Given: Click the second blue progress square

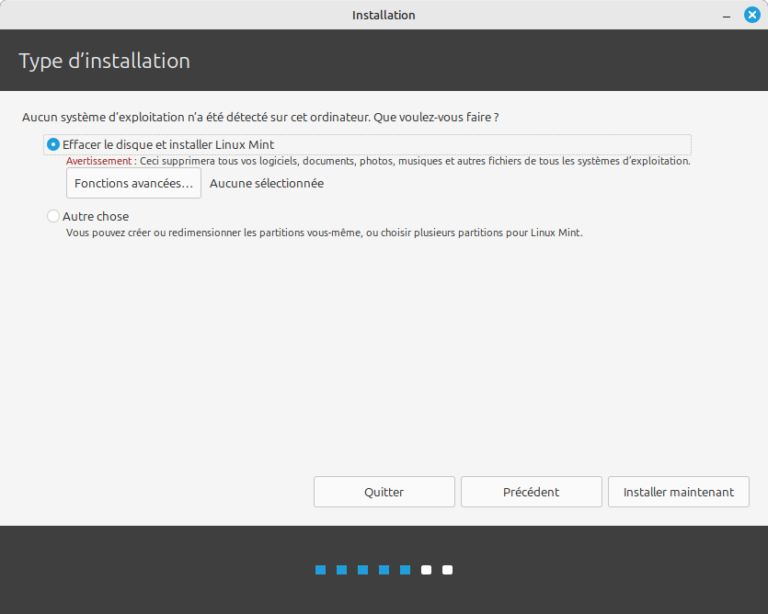Looking at the screenshot, I should pyautogui.click(x=342, y=570).
